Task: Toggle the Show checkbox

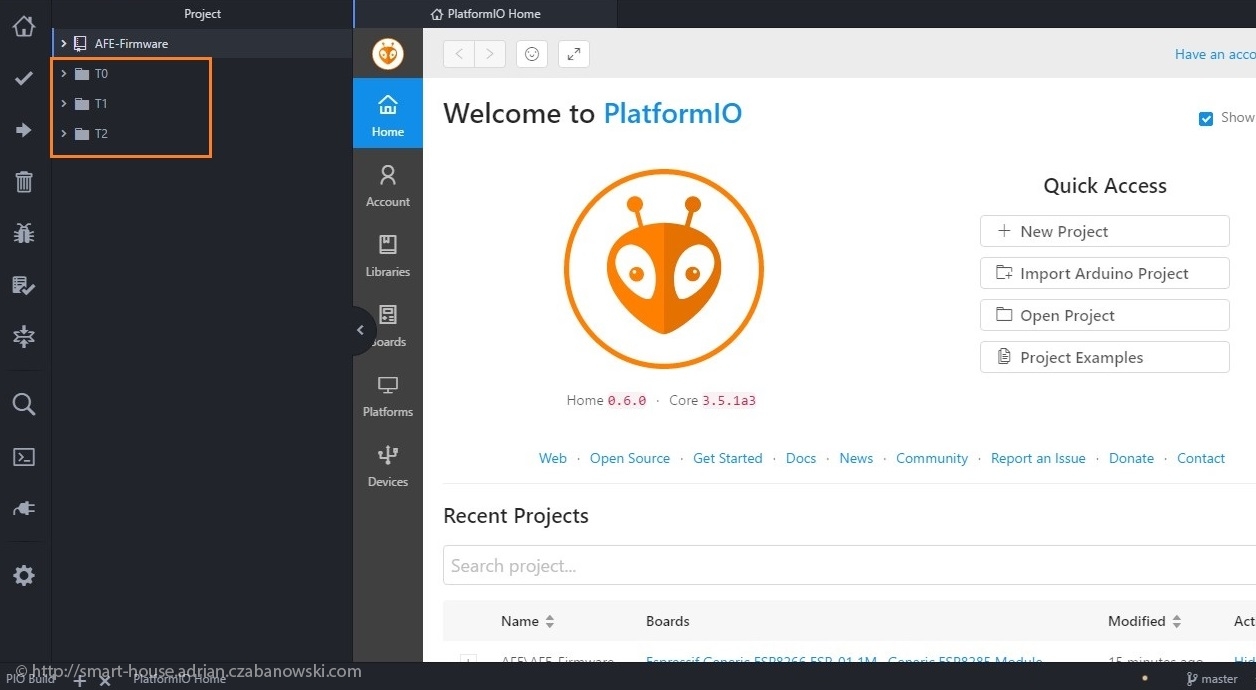Action: [1206, 118]
